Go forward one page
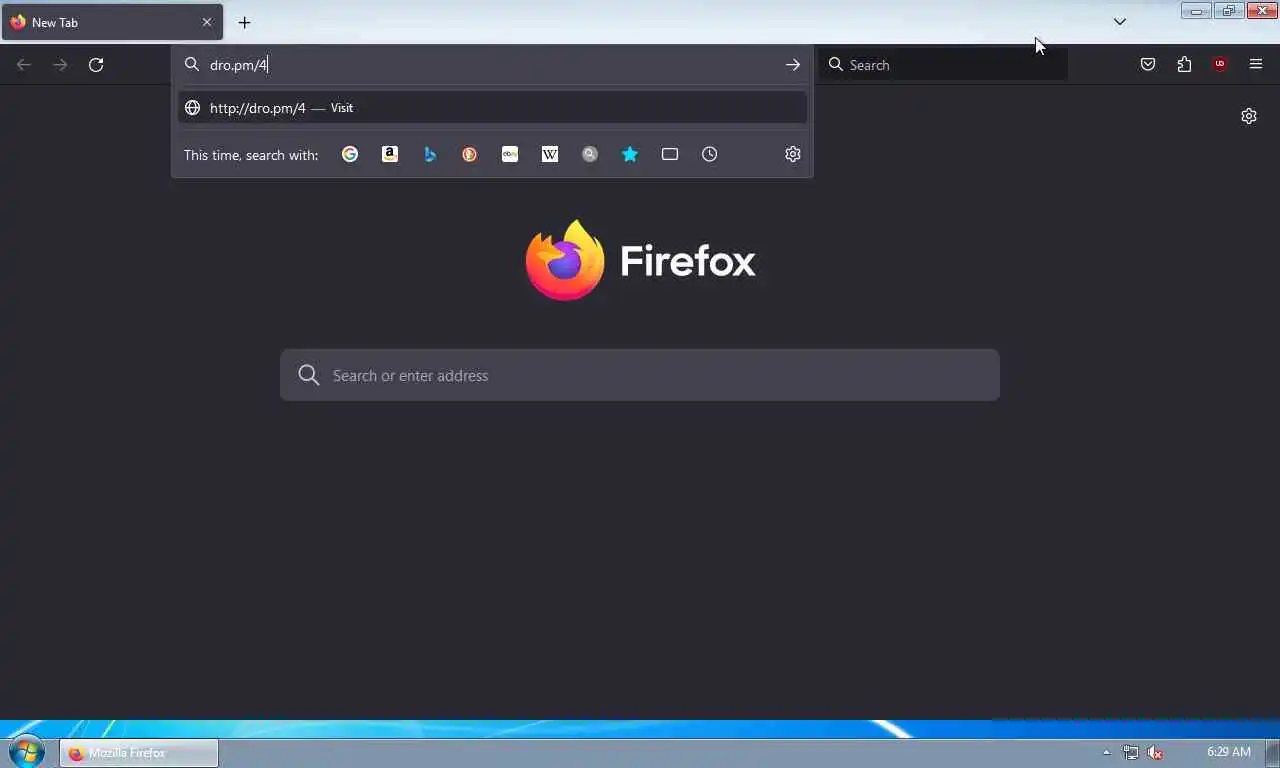This screenshot has width=1280, height=768. click(60, 65)
